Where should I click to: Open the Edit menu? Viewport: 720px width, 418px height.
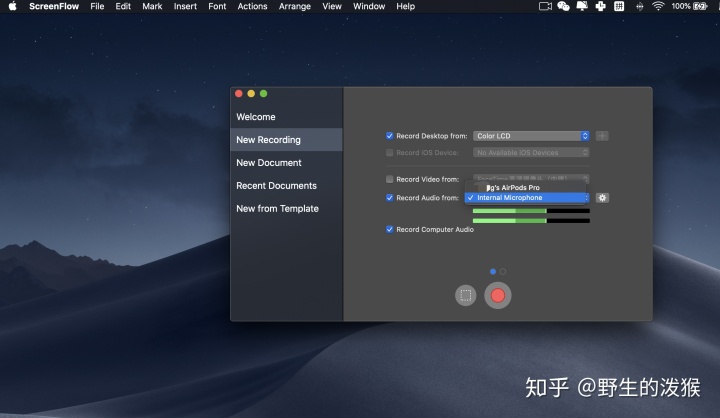click(123, 6)
